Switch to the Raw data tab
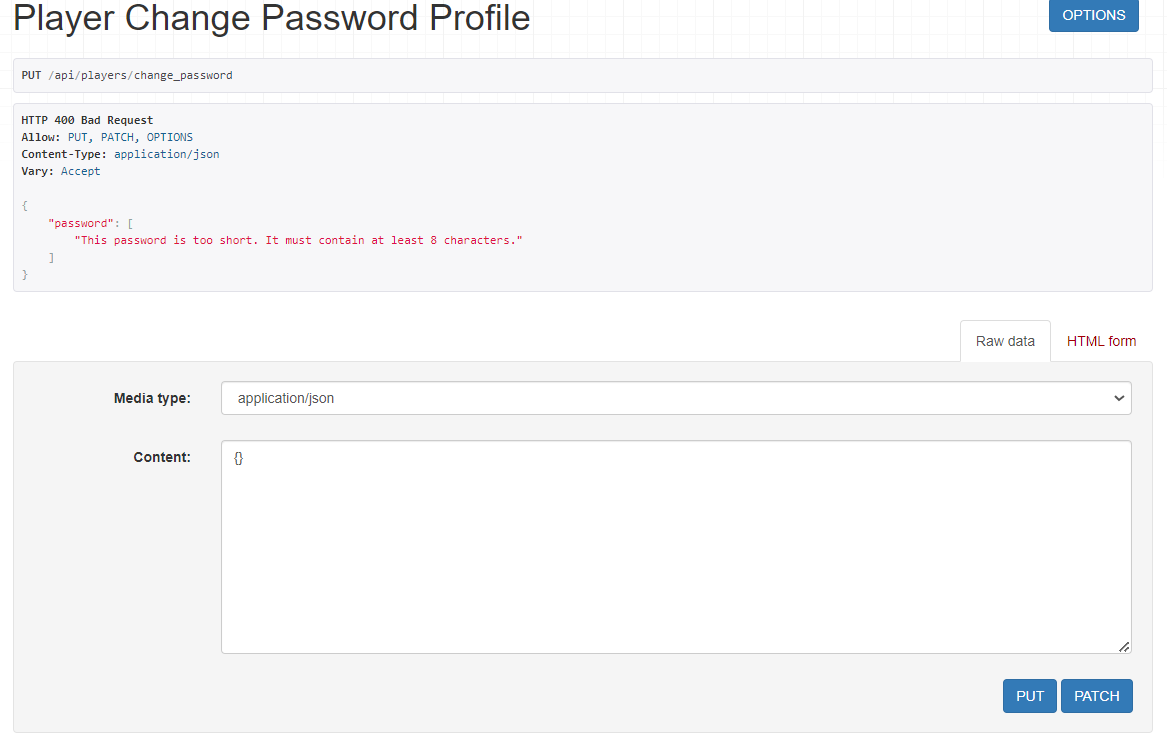Image resolution: width=1167 pixels, height=749 pixels. coord(1005,341)
